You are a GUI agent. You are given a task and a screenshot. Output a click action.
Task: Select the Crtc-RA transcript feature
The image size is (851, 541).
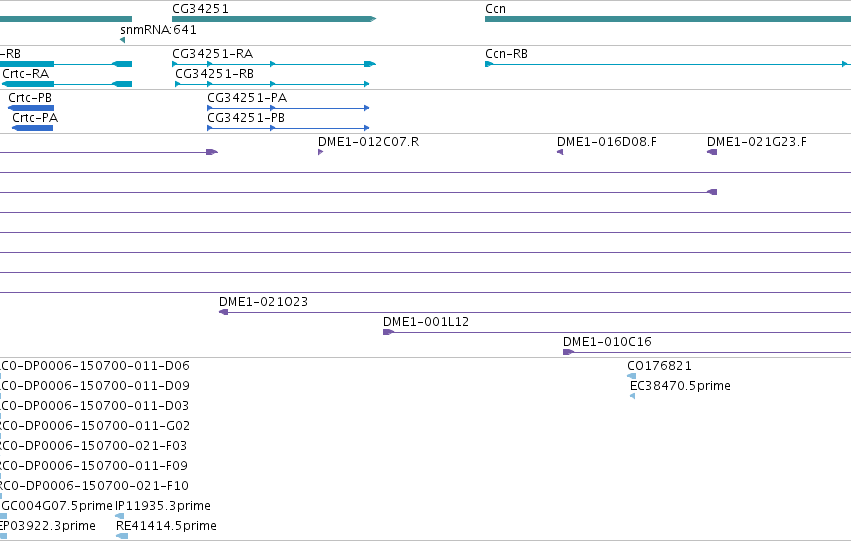(x=67, y=84)
